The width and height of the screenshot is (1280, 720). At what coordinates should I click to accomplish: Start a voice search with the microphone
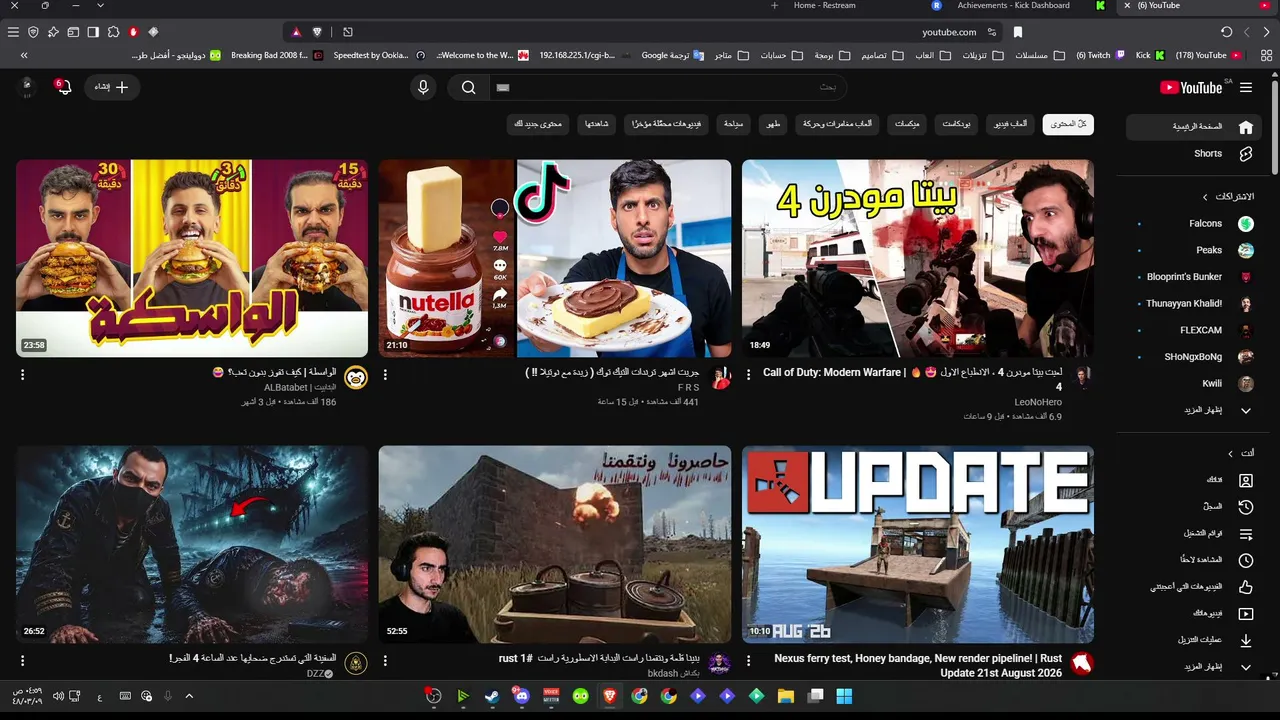[x=423, y=88]
